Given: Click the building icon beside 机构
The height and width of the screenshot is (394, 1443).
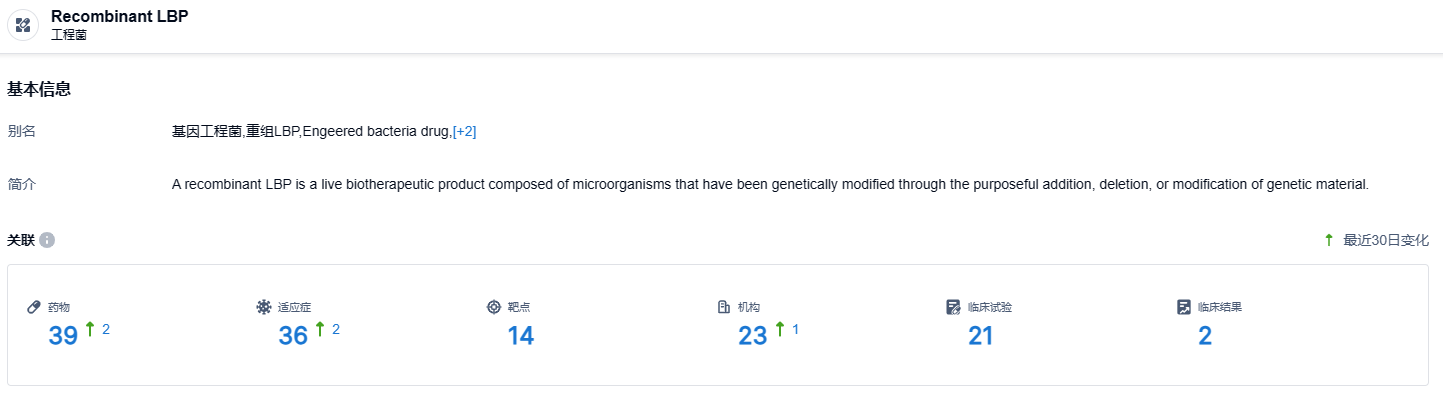Looking at the screenshot, I should click(724, 307).
